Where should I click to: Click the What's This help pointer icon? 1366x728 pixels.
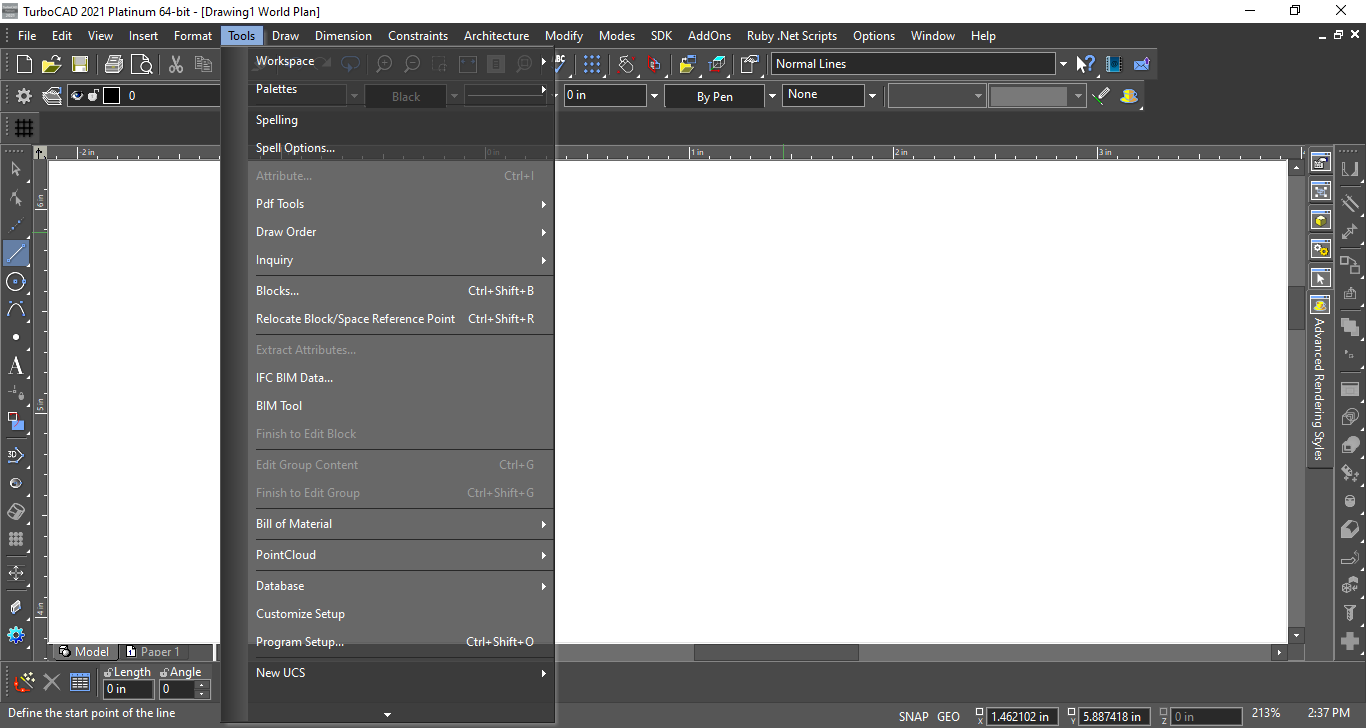pos(1085,64)
